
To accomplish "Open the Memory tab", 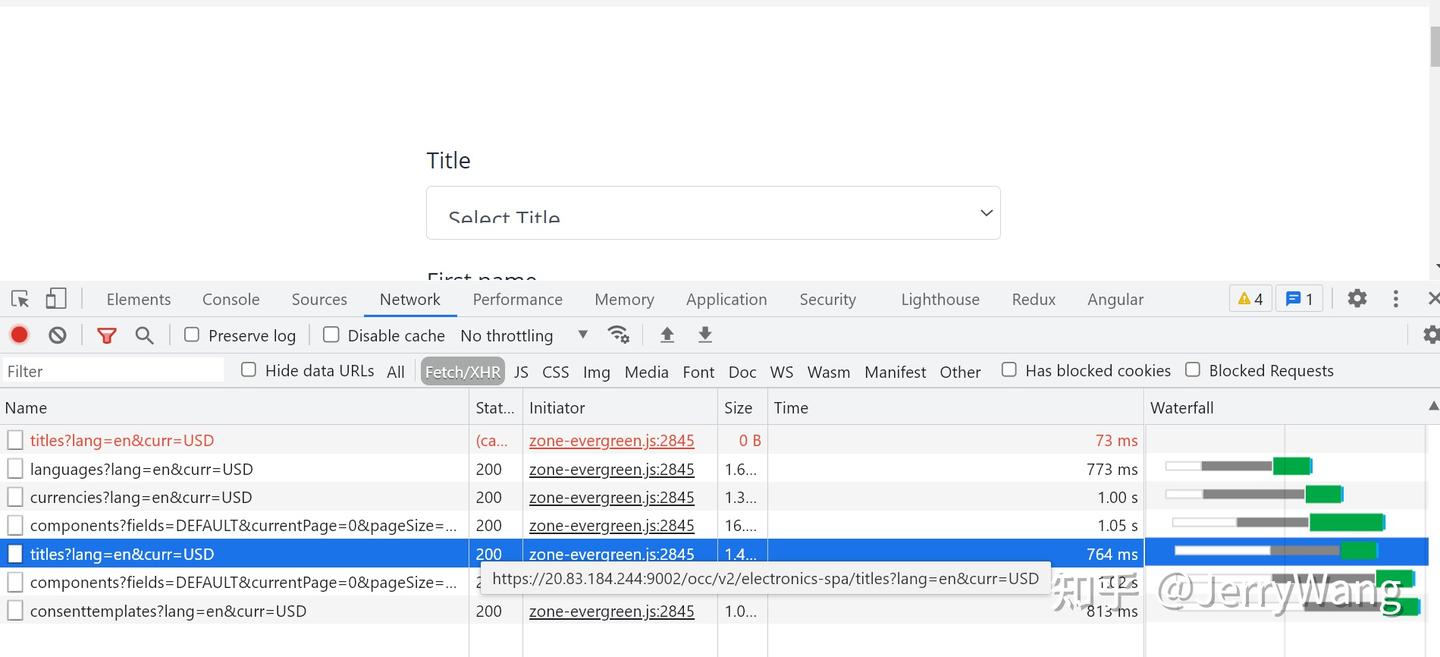I will 624,299.
